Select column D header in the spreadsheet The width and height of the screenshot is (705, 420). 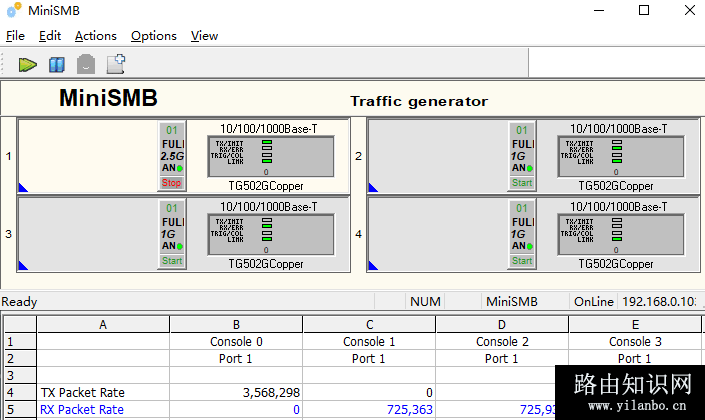click(x=502, y=325)
